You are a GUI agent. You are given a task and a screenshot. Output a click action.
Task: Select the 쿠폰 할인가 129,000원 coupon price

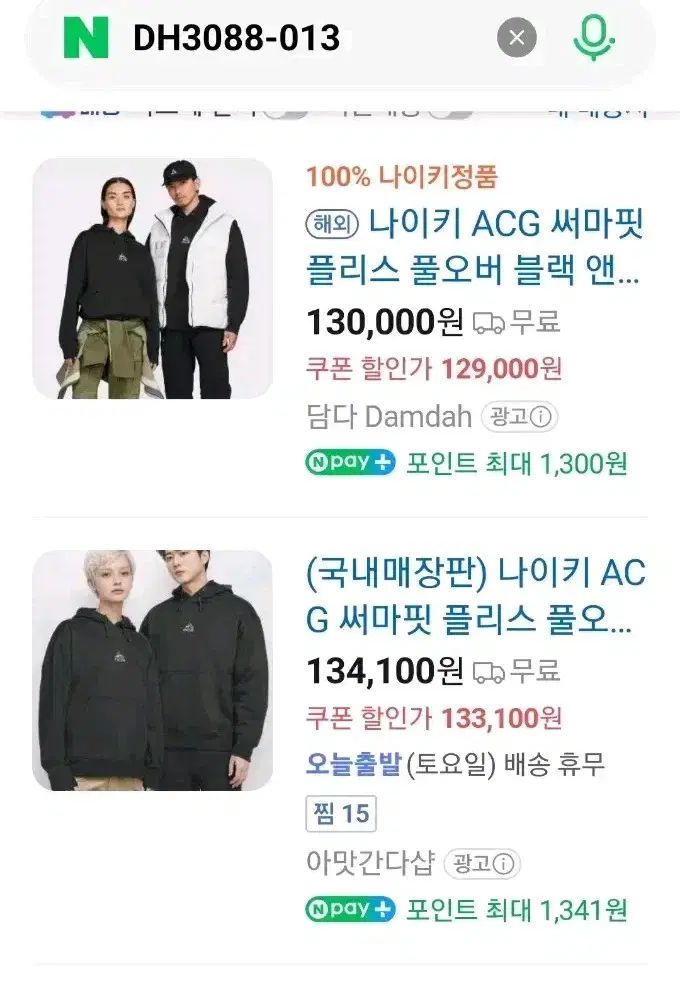pos(434,368)
